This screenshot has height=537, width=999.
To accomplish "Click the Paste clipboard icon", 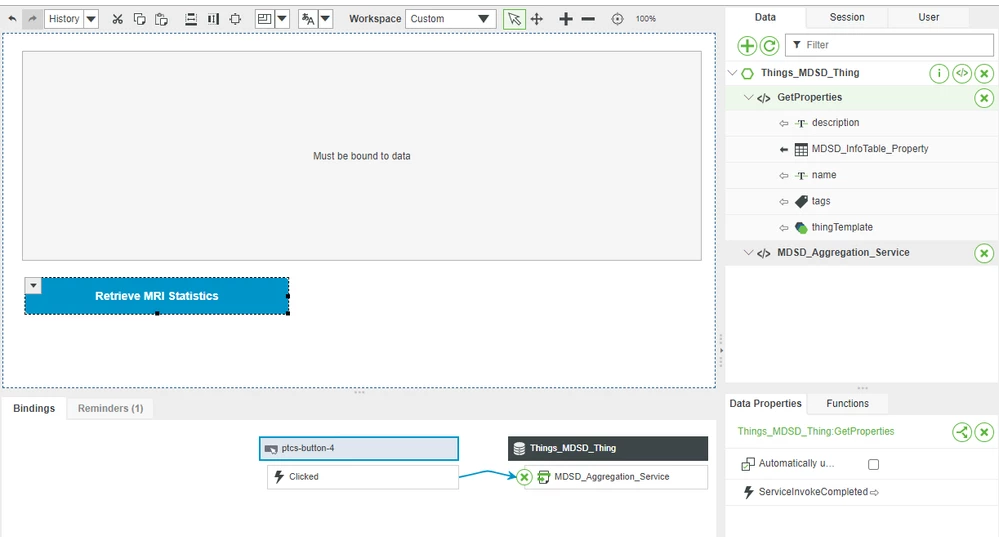I will [x=161, y=19].
